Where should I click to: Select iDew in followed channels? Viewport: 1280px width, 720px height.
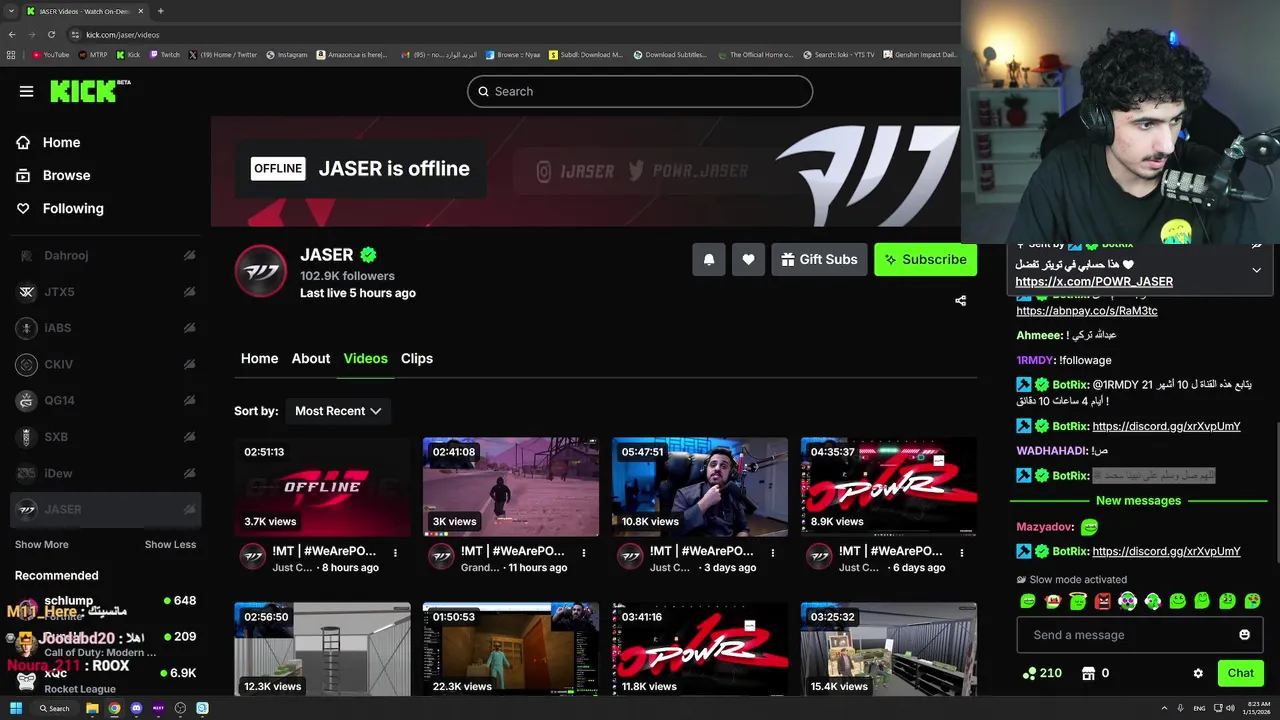tap(105, 473)
